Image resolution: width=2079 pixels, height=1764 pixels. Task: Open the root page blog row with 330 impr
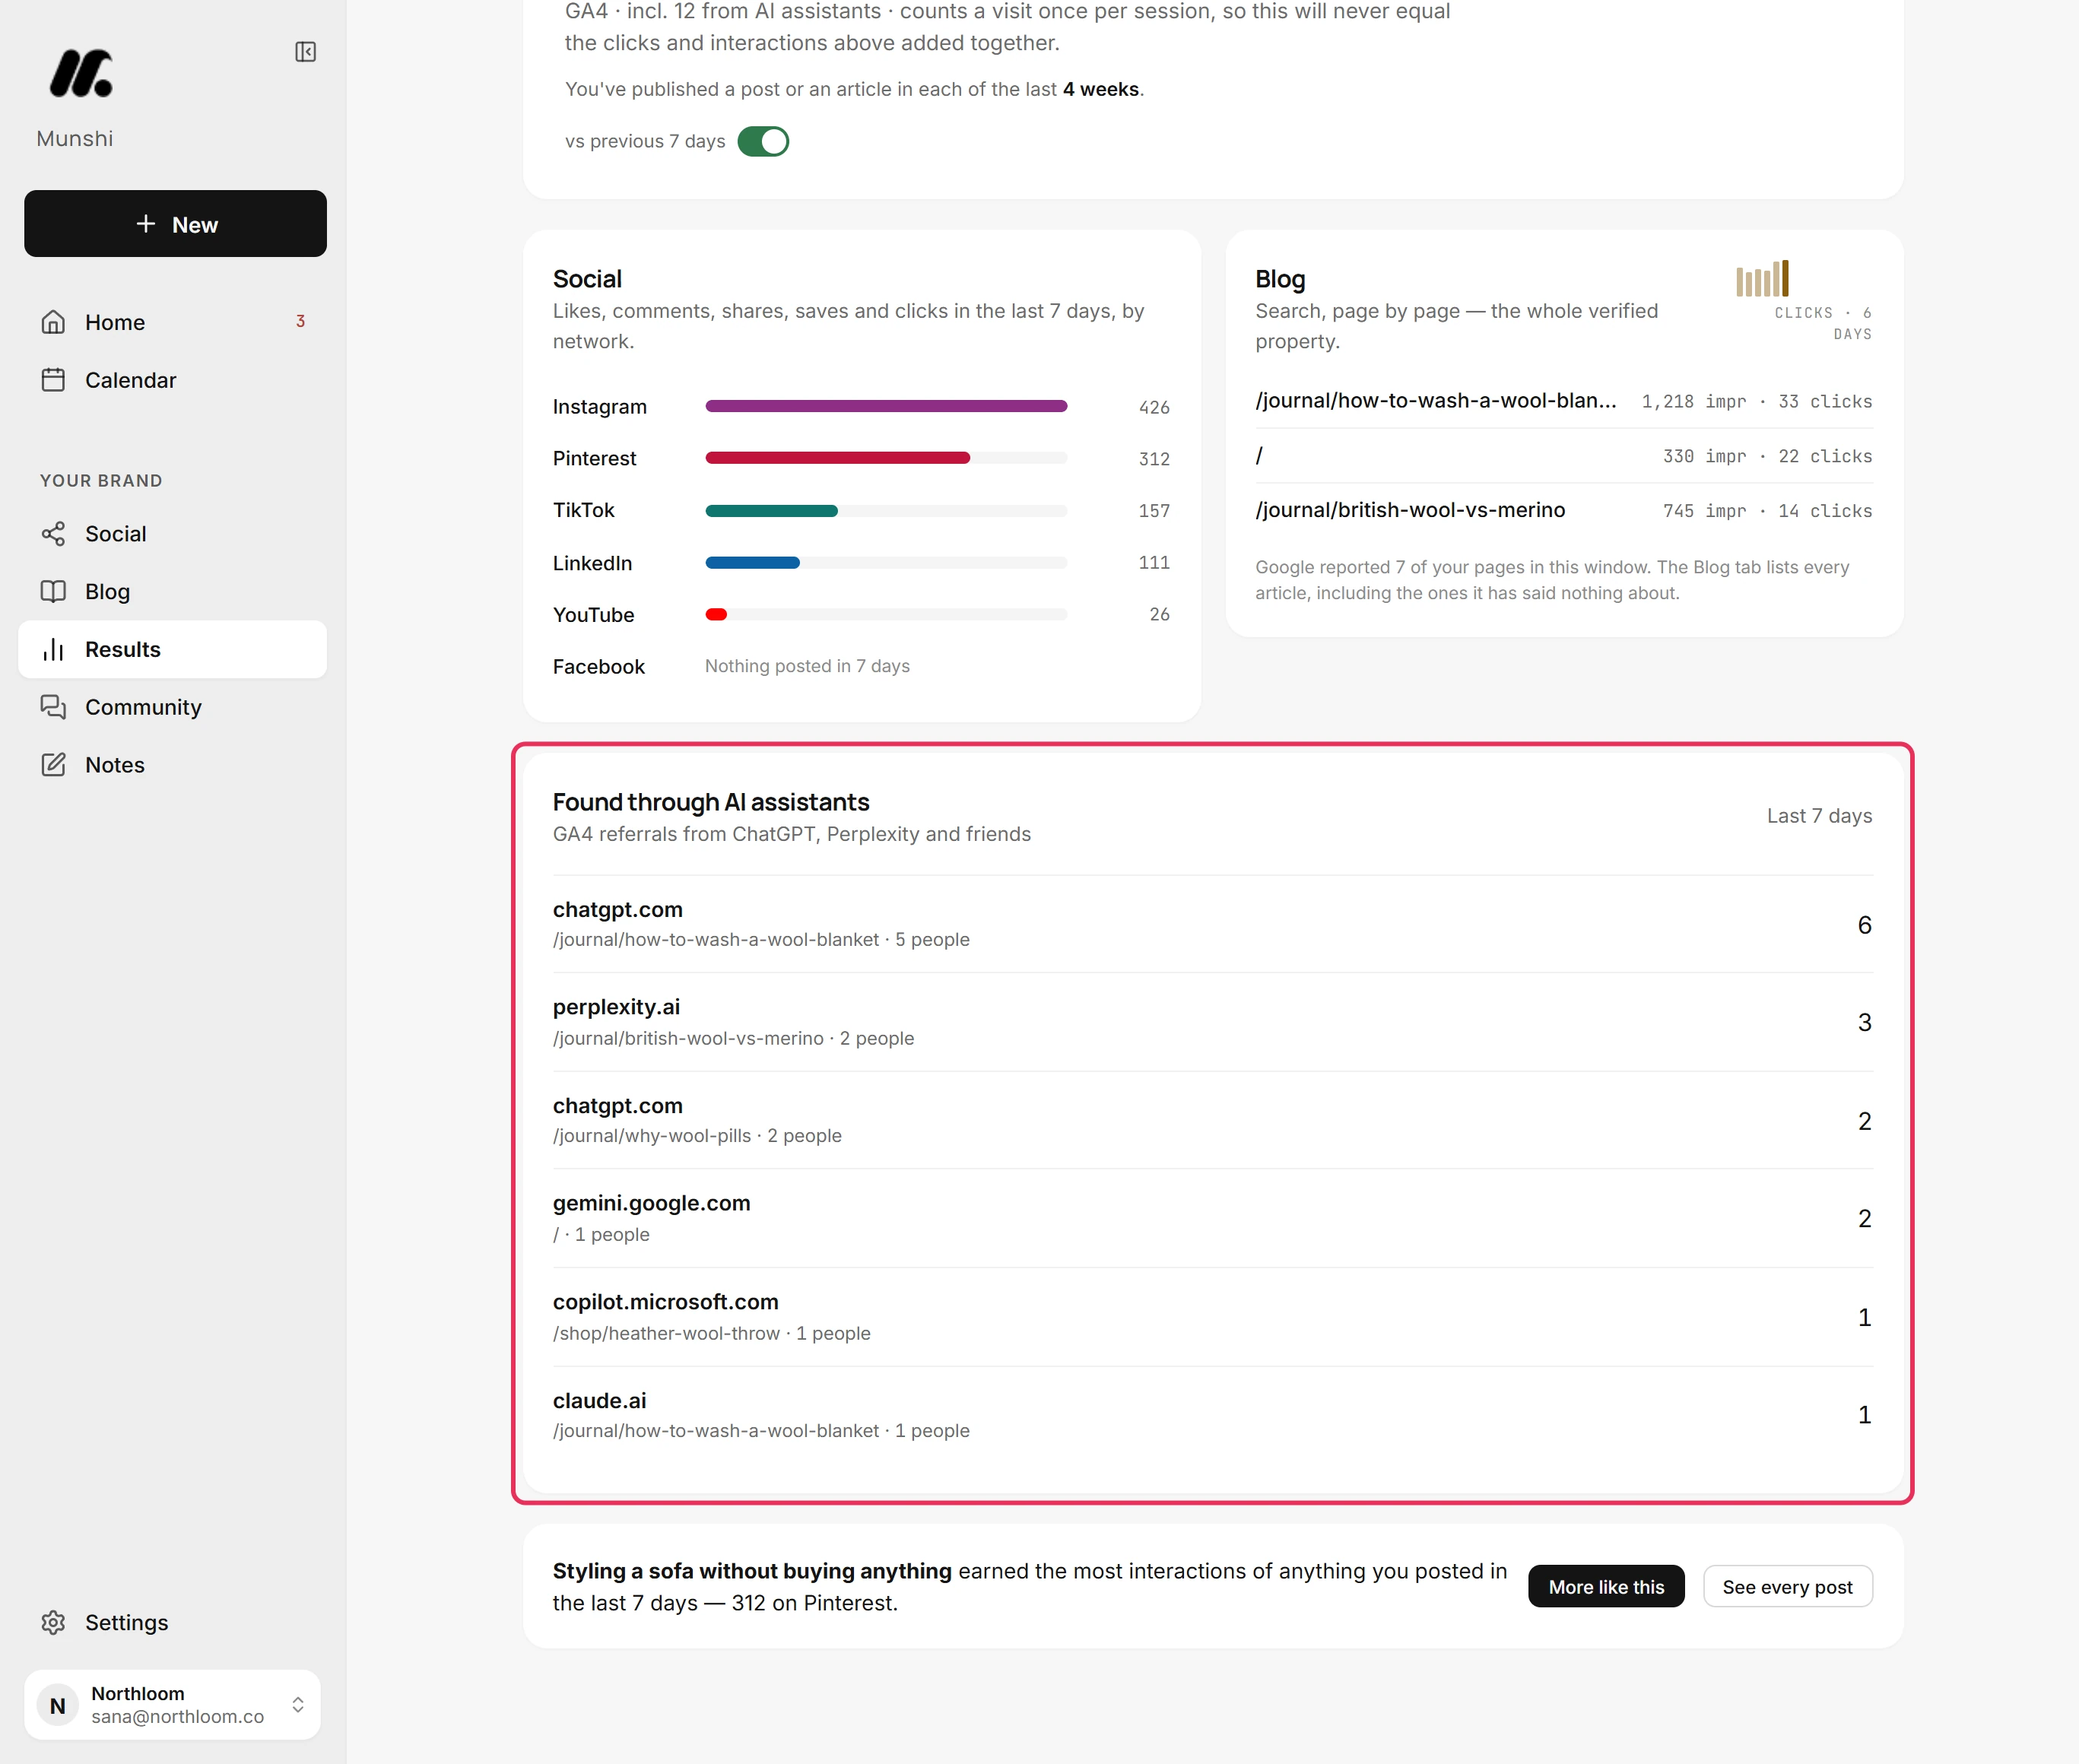(x=1563, y=456)
